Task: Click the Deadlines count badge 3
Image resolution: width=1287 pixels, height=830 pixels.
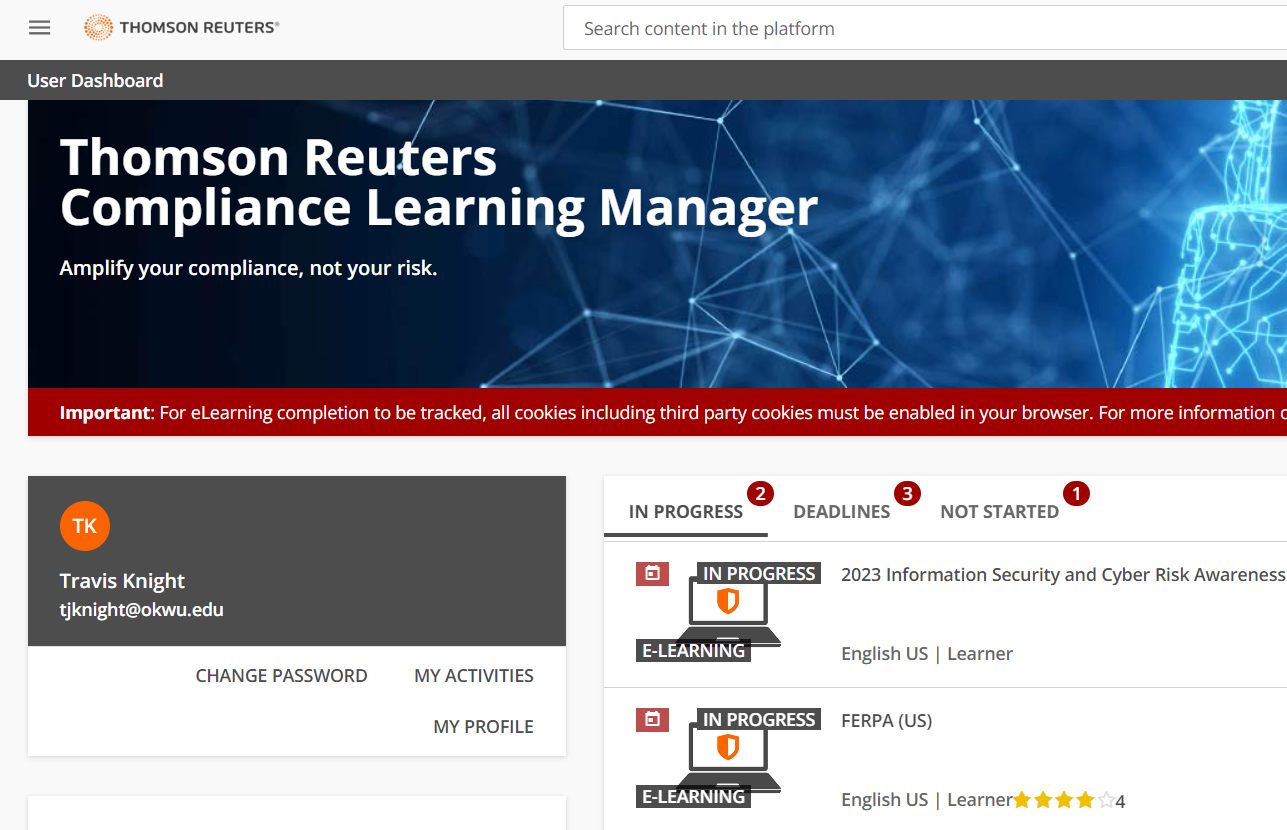Action: [907, 493]
